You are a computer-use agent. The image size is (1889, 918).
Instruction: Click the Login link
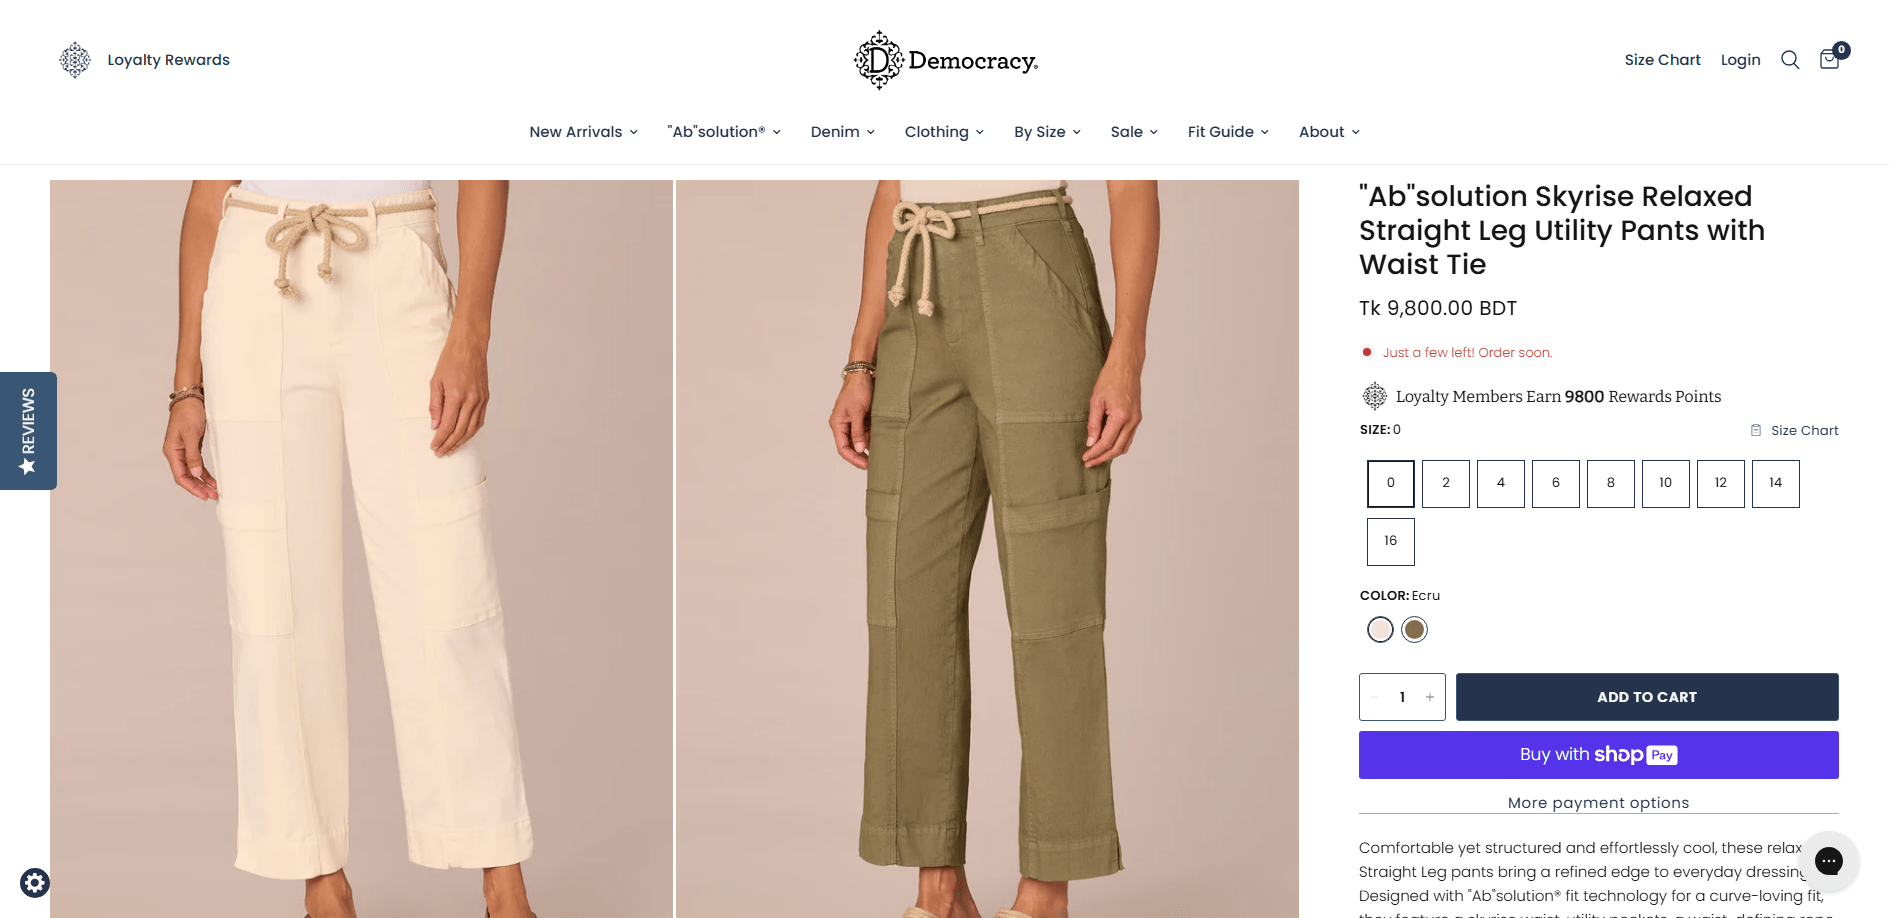1740,60
